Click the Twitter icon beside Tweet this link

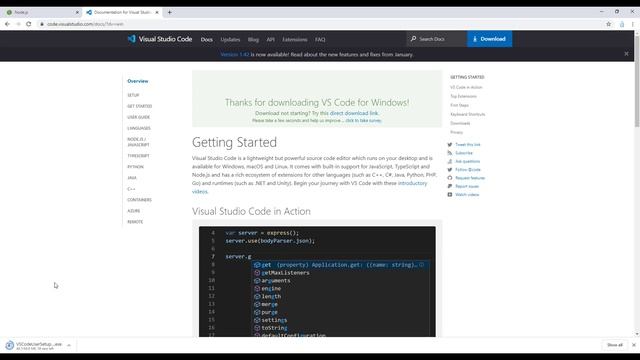pyautogui.click(x=450, y=144)
